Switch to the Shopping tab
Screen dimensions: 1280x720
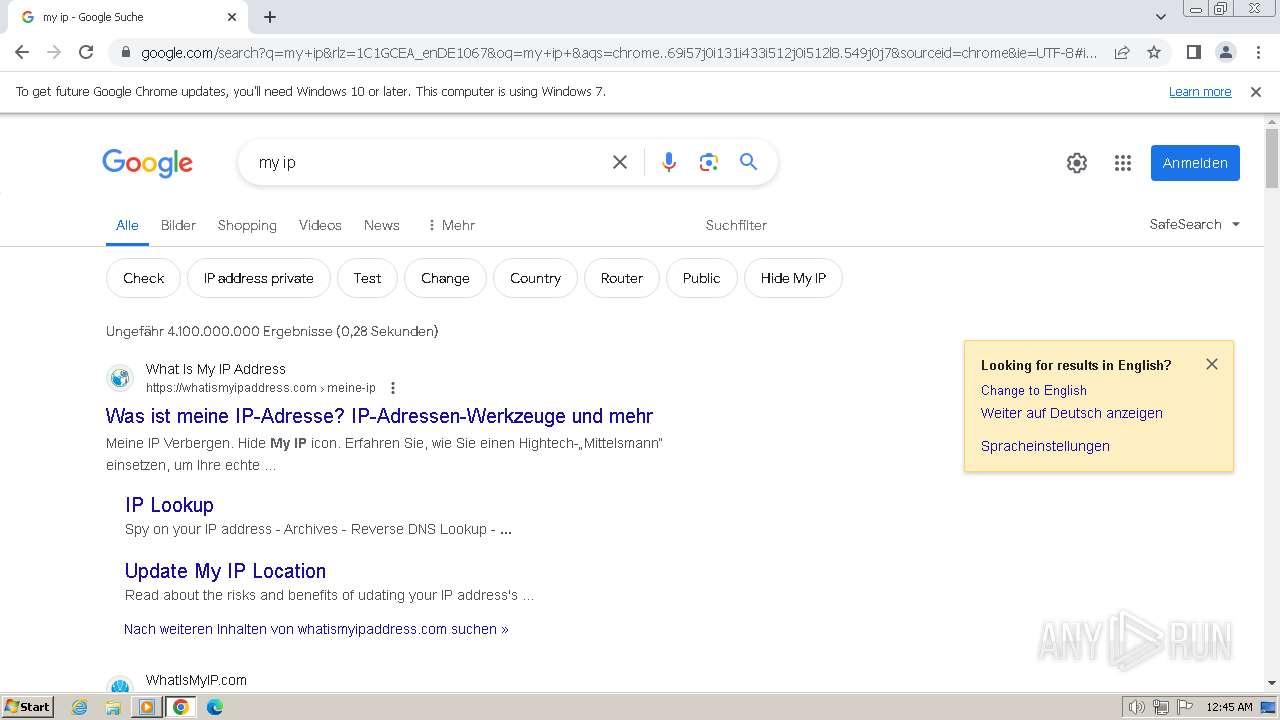[x=247, y=225]
